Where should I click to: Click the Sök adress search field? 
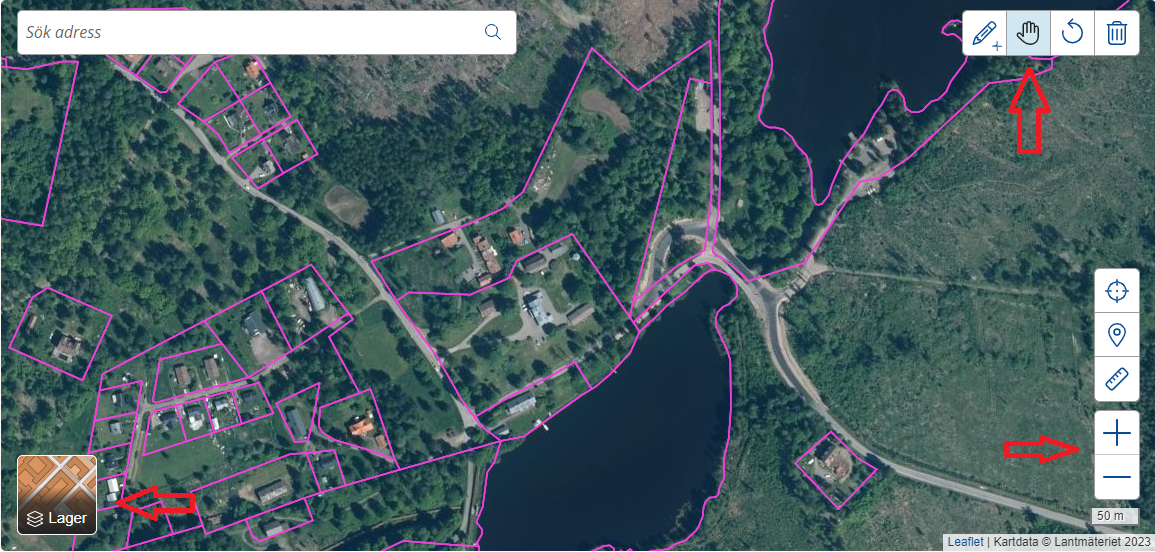point(250,32)
